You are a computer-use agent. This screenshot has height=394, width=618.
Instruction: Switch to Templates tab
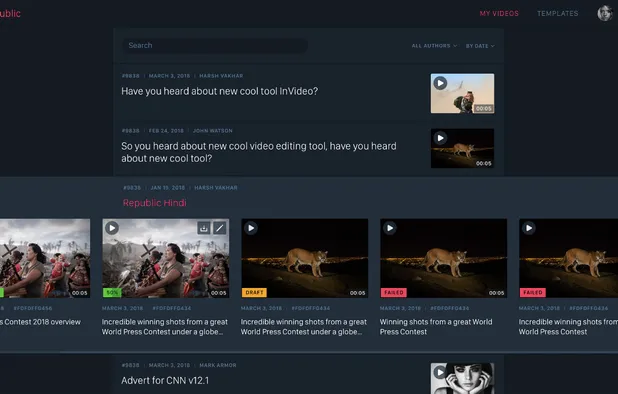[x=558, y=13]
